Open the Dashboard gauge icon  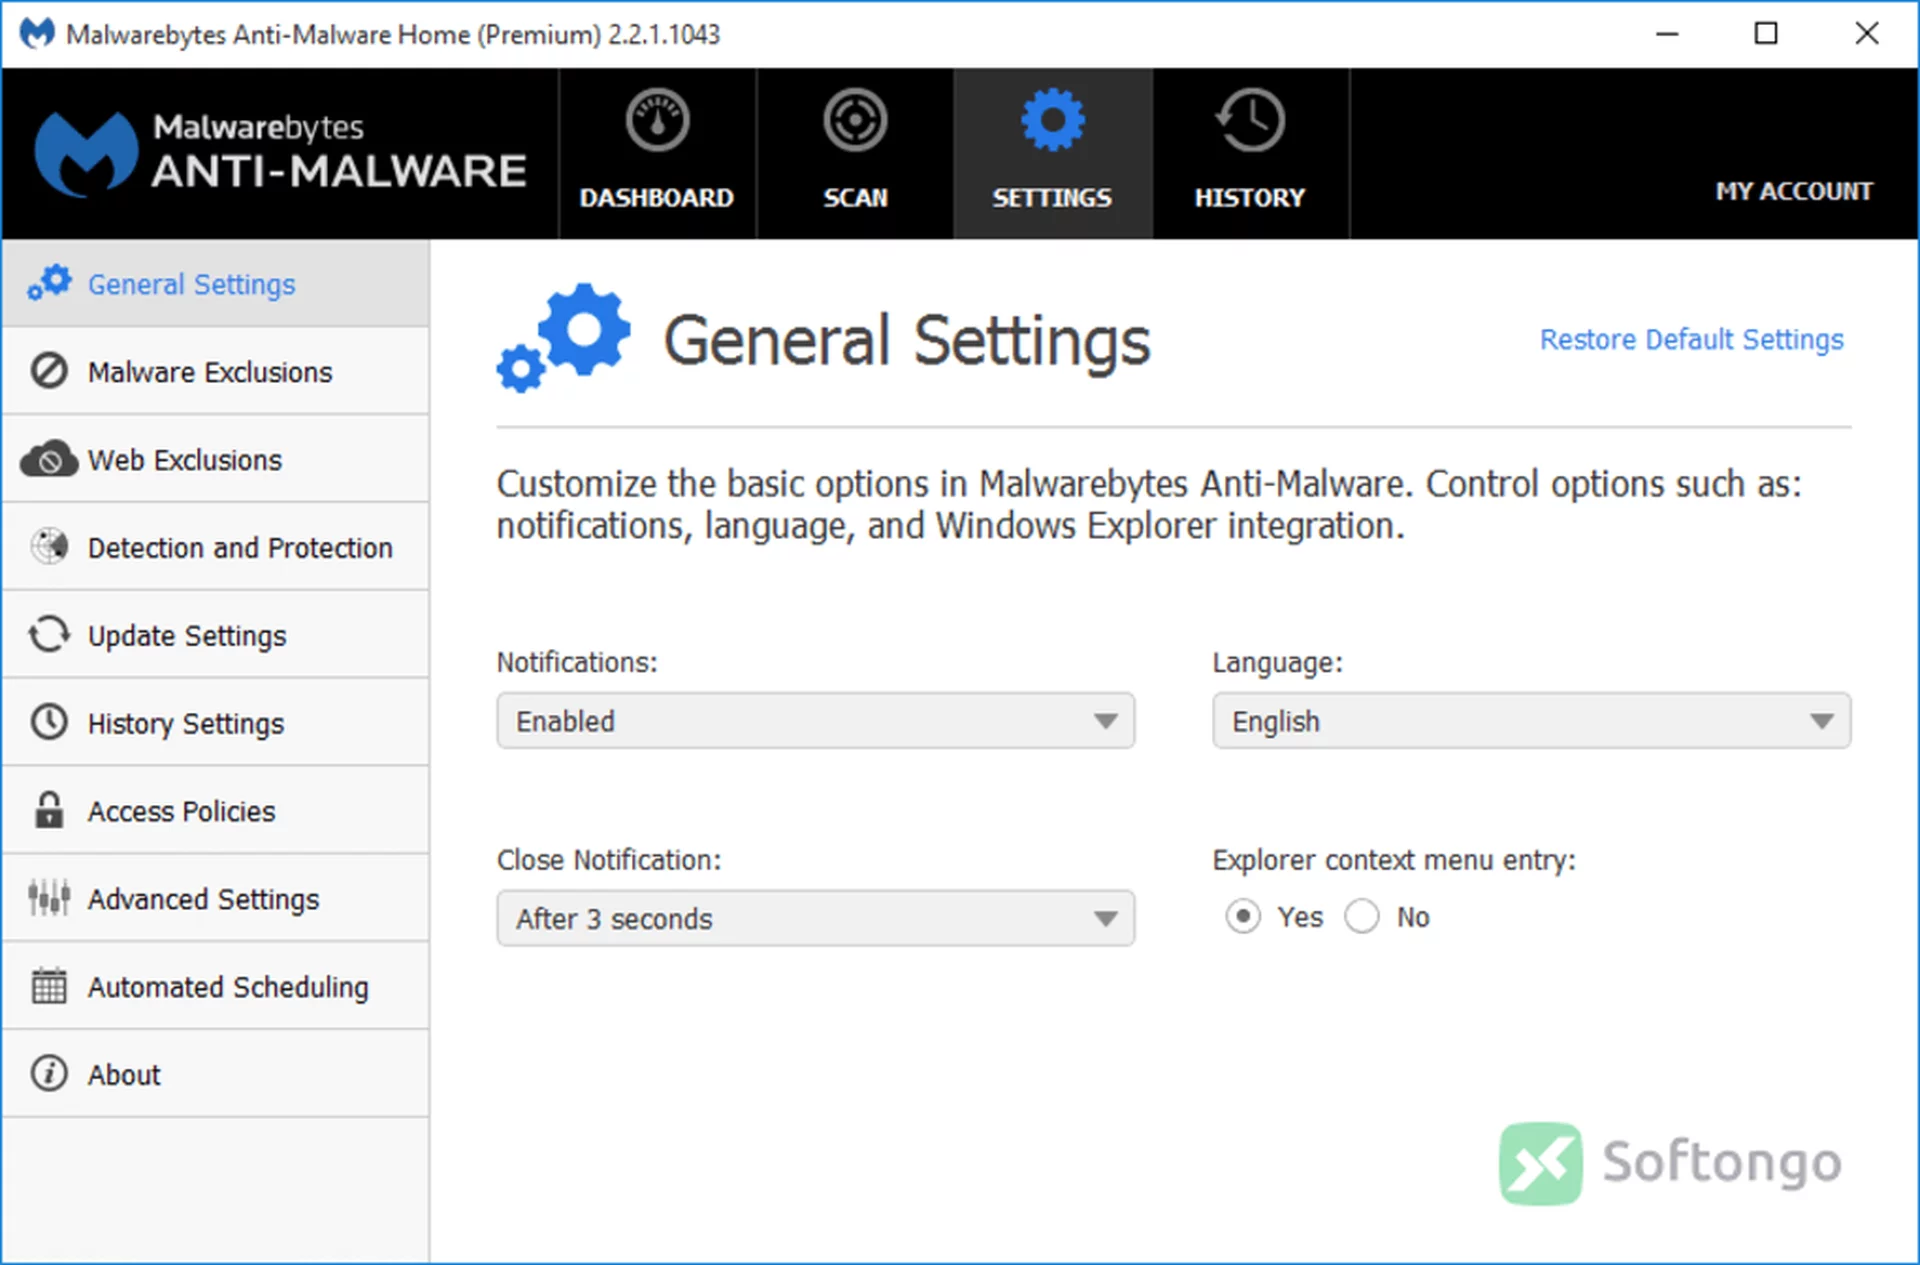pyautogui.click(x=657, y=120)
